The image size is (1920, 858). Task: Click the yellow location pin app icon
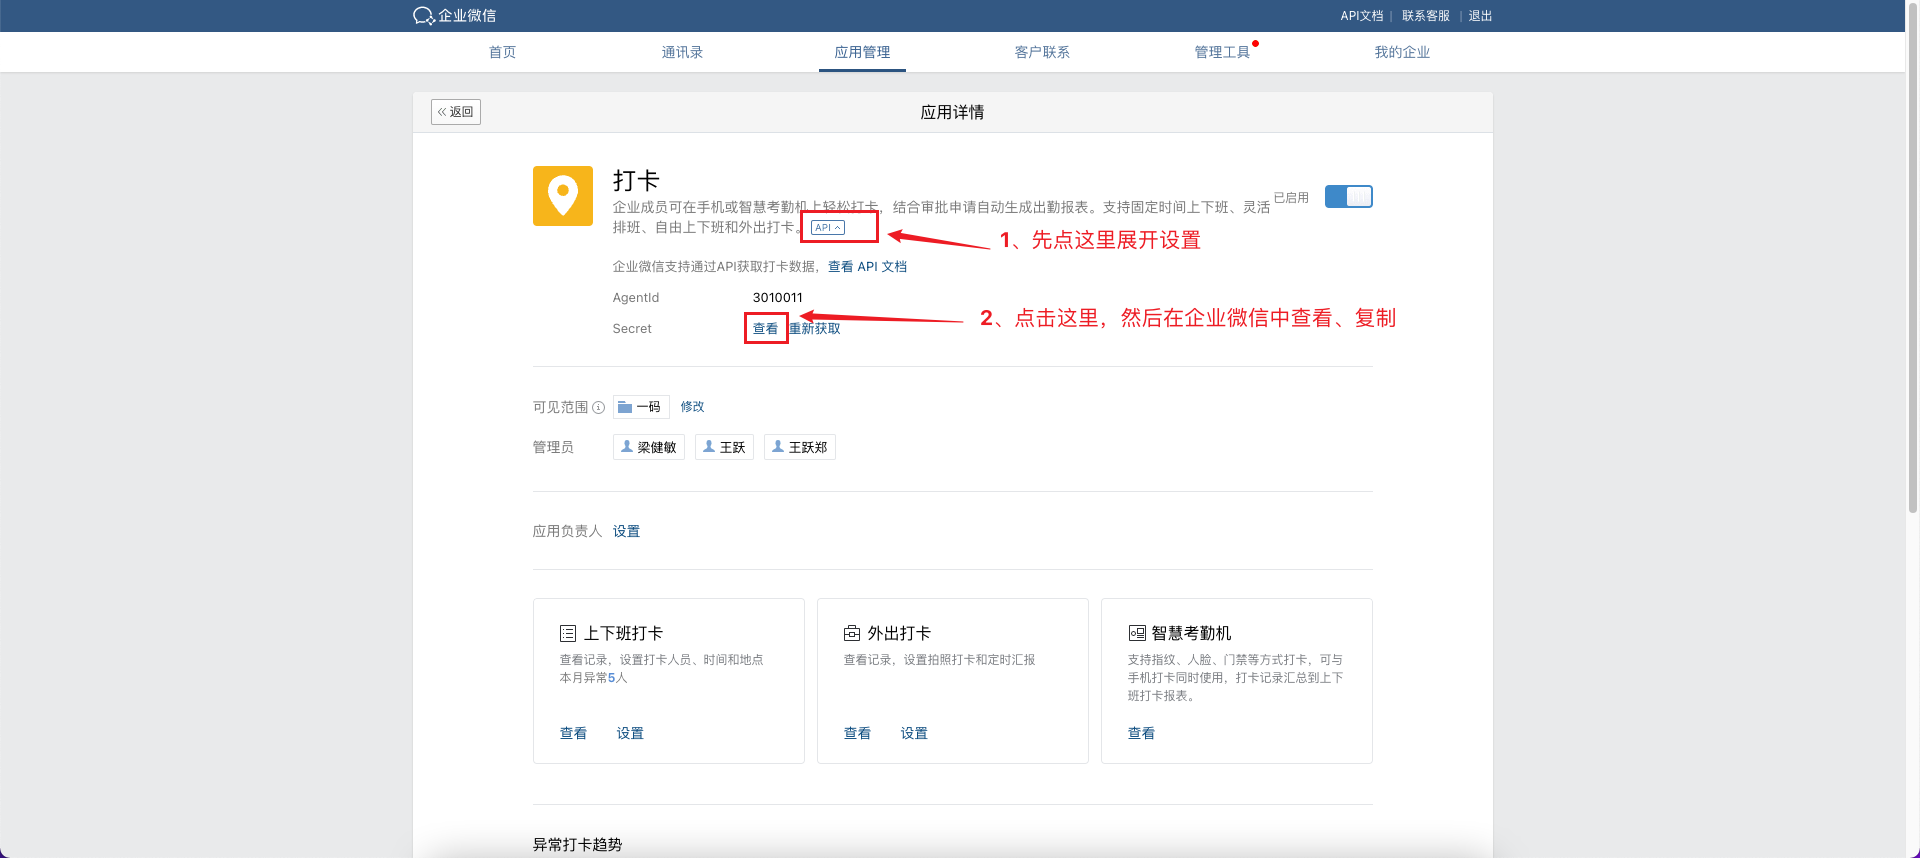(562, 196)
